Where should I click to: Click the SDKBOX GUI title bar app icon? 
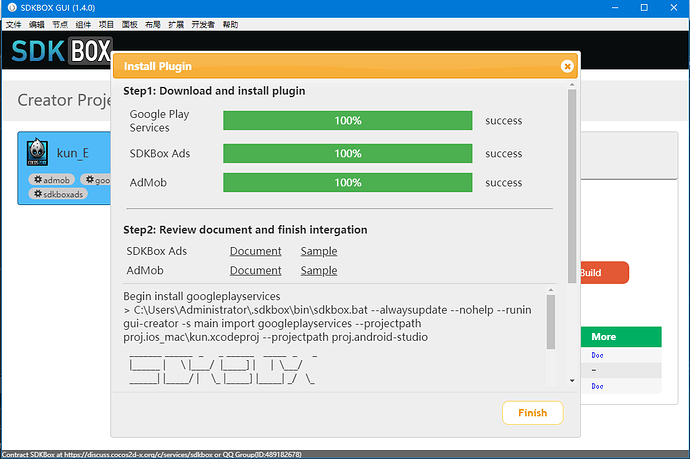[x=12, y=7]
